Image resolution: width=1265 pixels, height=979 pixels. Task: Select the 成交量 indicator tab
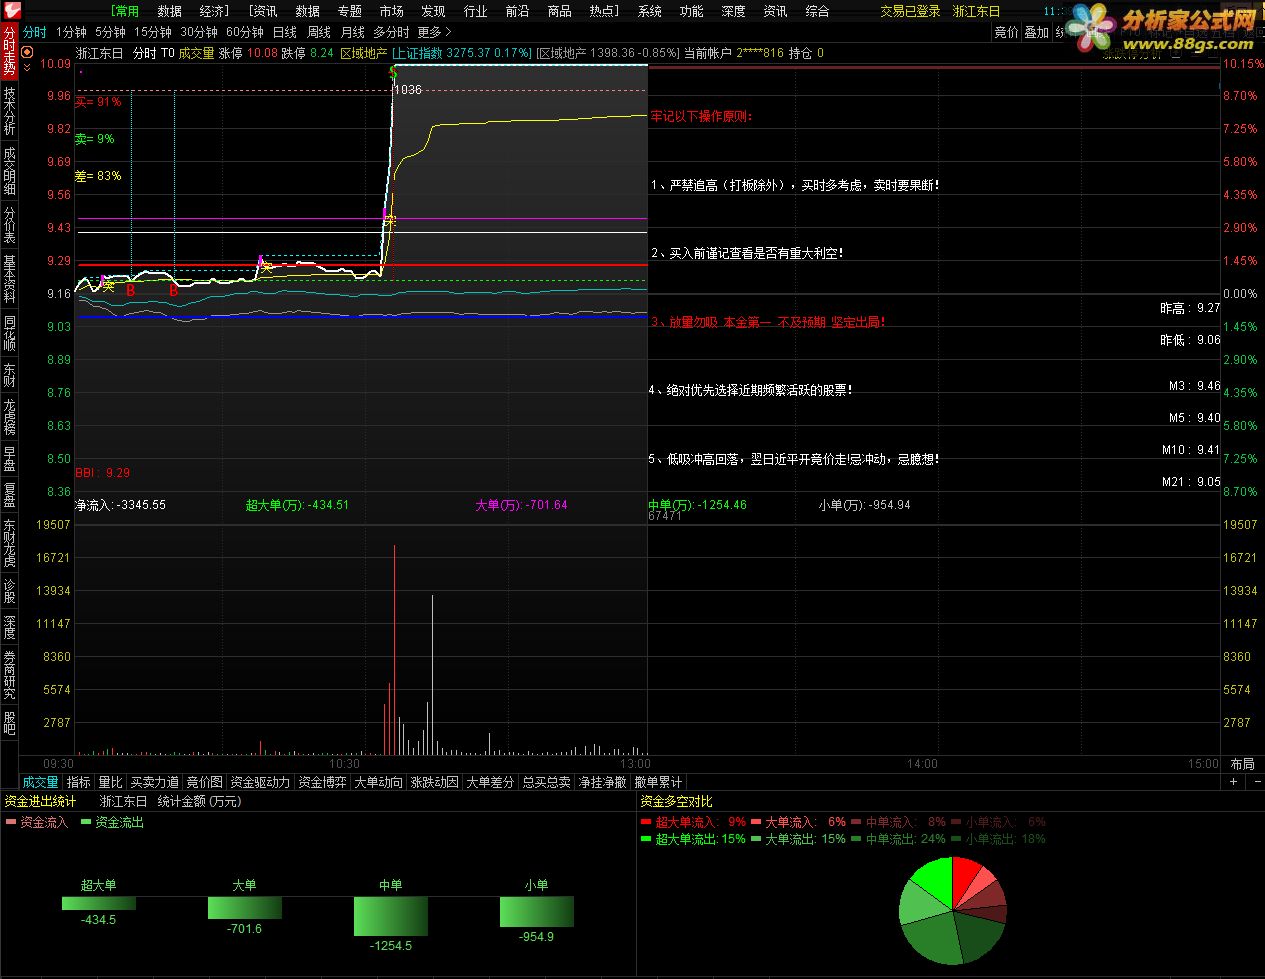41,782
